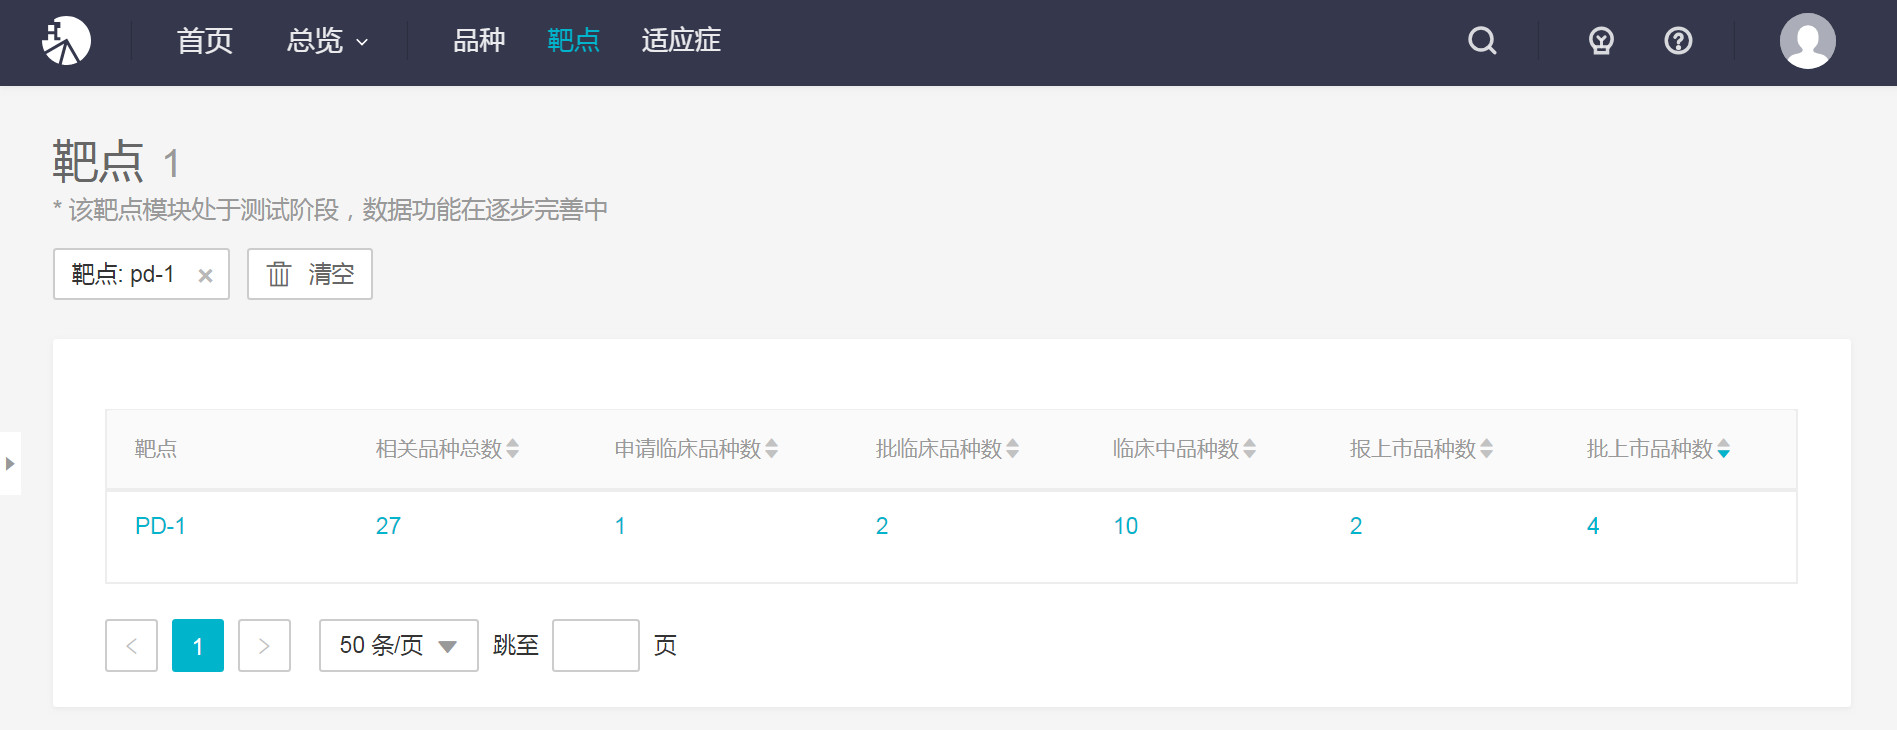Click the jump-to-page input field

(595, 645)
